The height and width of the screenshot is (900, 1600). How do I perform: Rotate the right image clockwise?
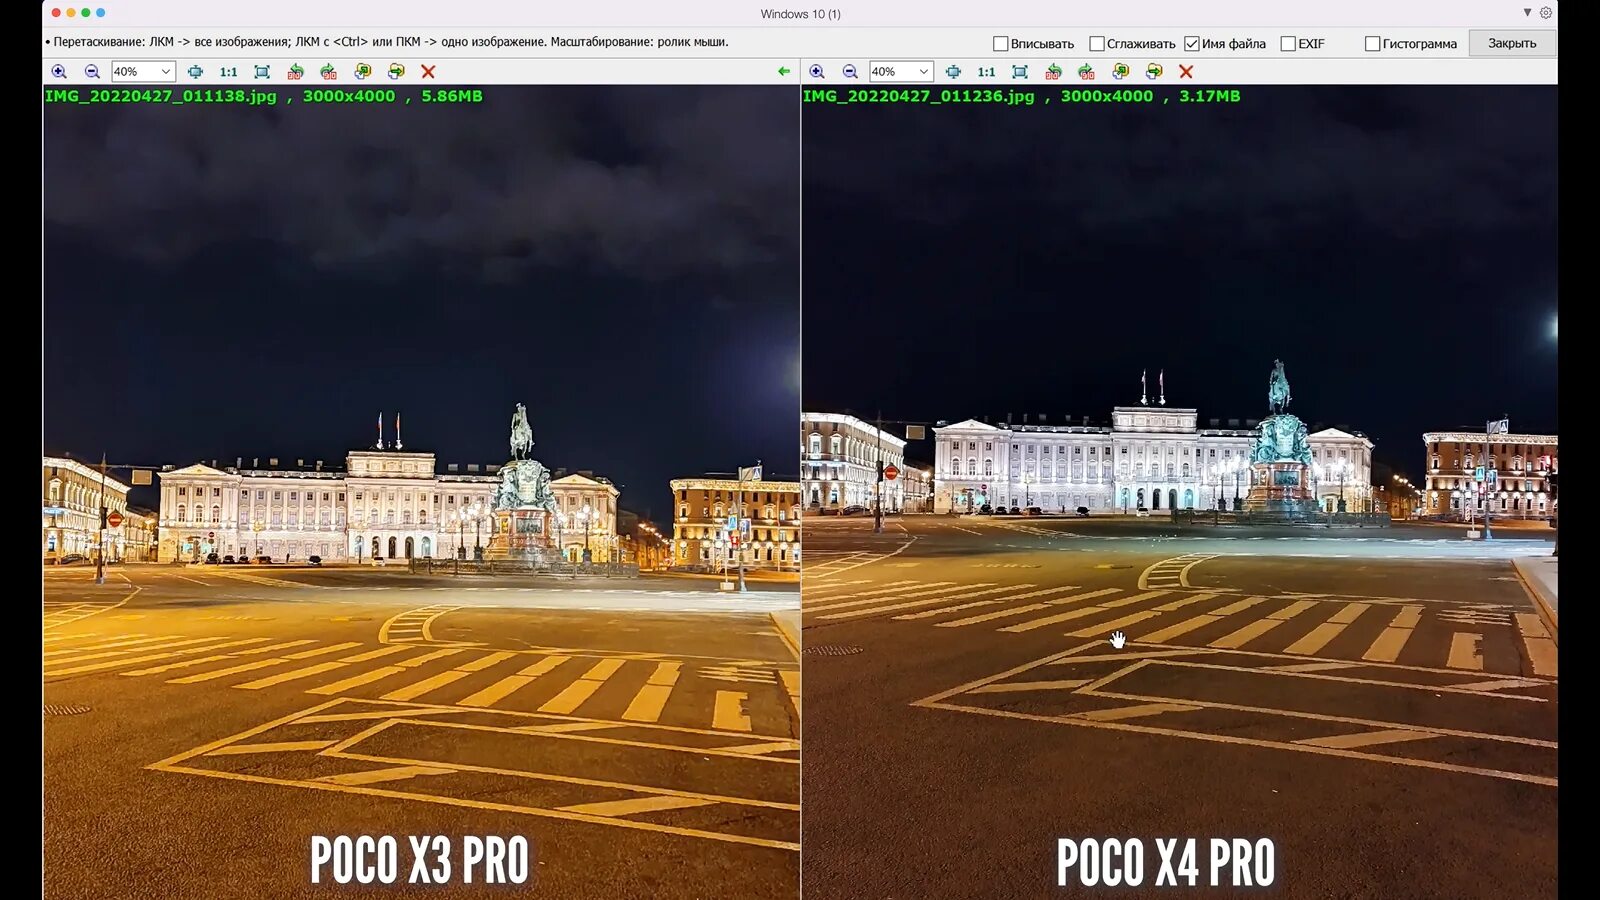pyautogui.click(x=1086, y=72)
